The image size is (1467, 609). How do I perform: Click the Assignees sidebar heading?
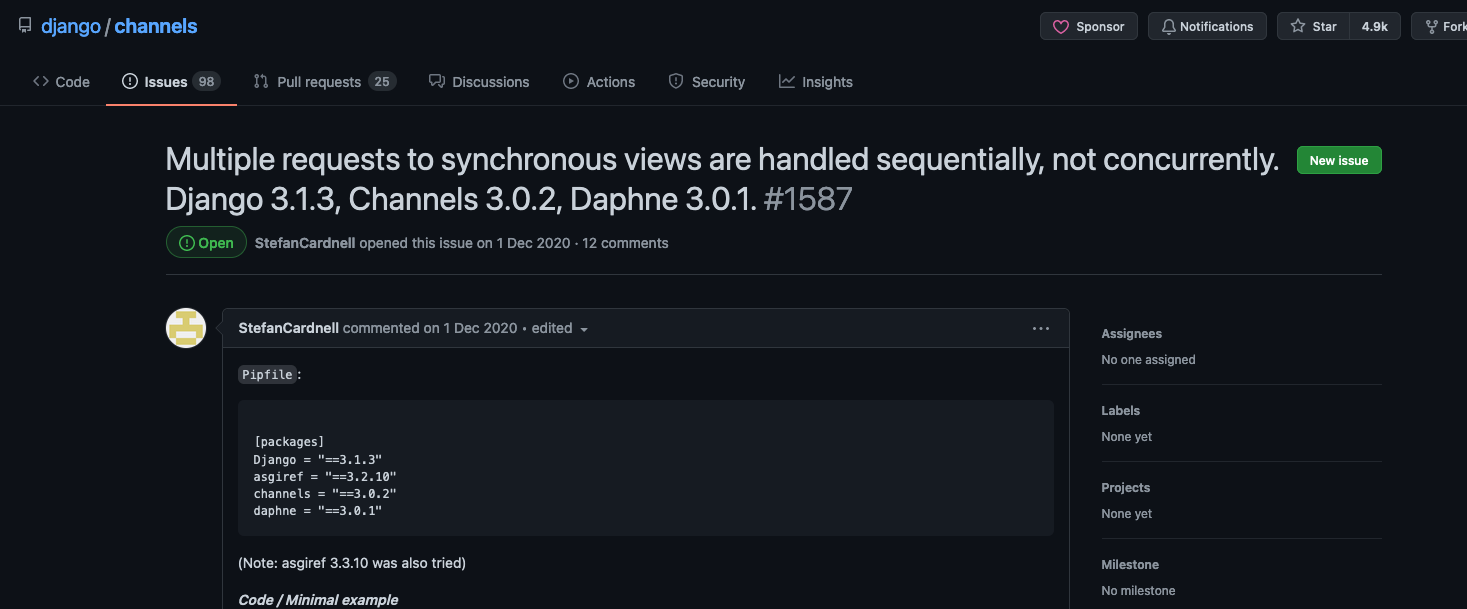pos(1131,334)
